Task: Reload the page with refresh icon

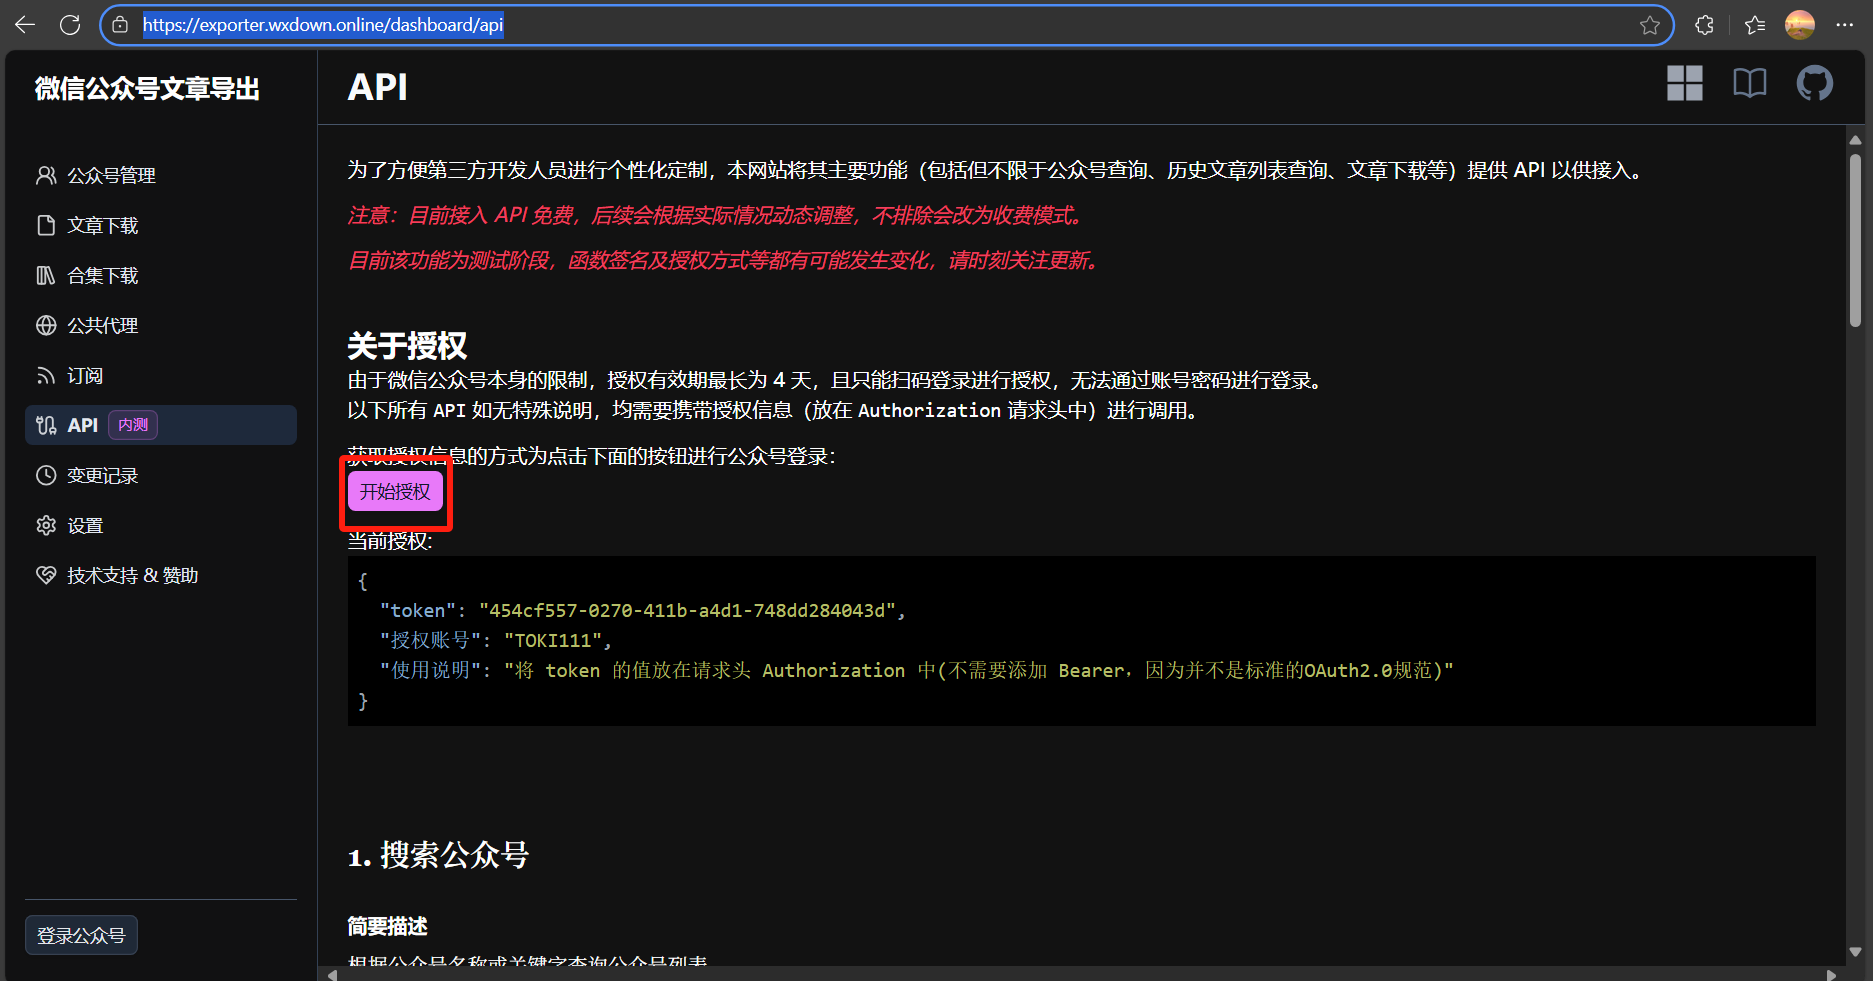Action: [x=70, y=25]
